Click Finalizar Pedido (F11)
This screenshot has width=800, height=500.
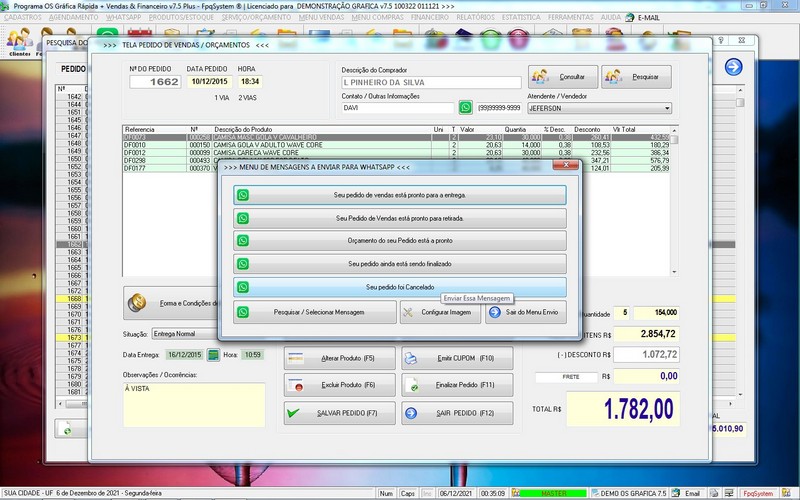click(x=457, y=385)
